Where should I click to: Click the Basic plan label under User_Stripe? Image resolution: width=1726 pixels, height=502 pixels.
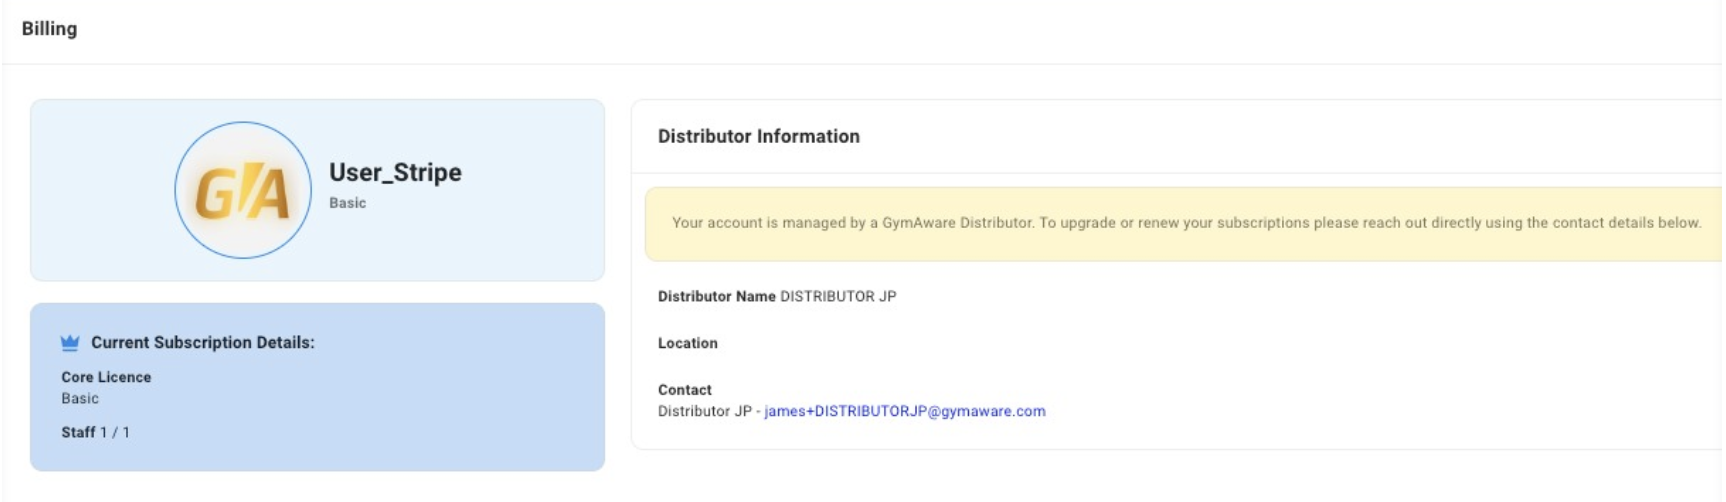click(347, 203)
